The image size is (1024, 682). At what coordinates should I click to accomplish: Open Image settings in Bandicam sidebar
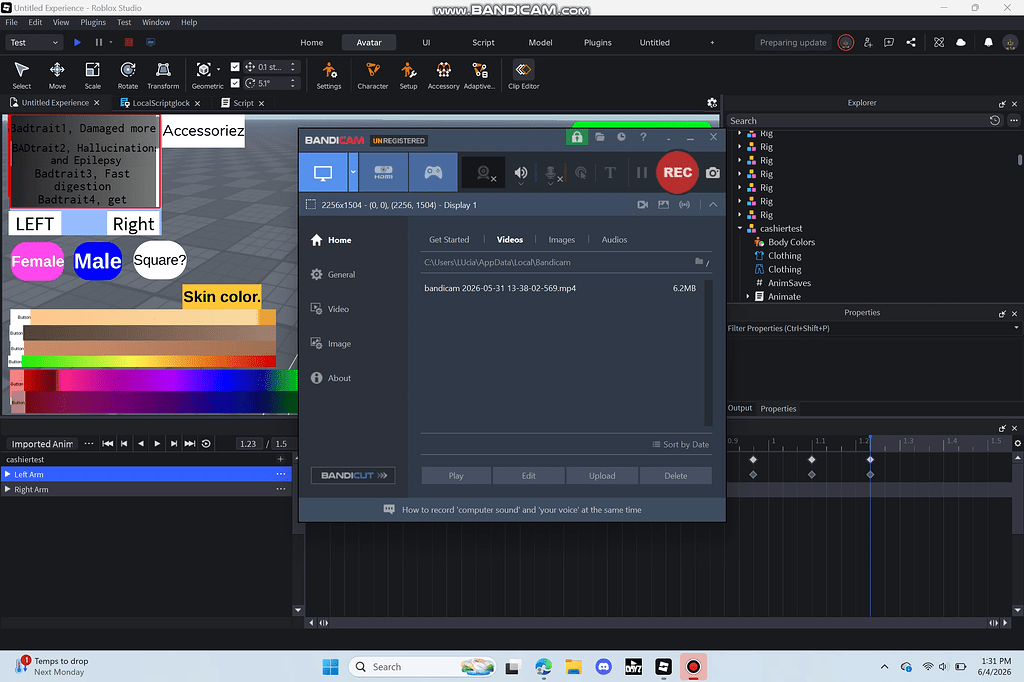pyautogui.click(x=330, y=344)
